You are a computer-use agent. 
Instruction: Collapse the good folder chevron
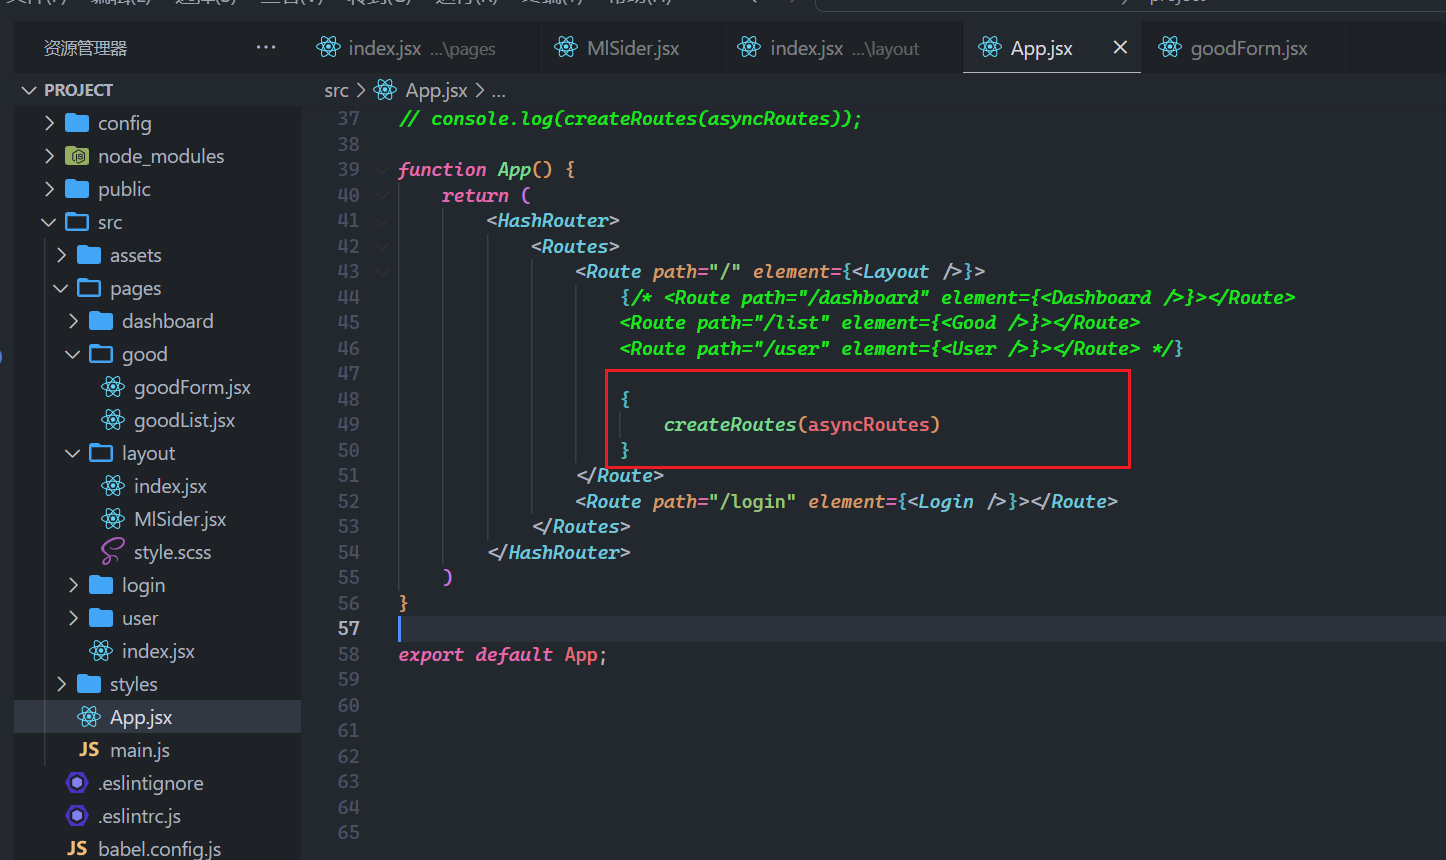coord(74,354)
